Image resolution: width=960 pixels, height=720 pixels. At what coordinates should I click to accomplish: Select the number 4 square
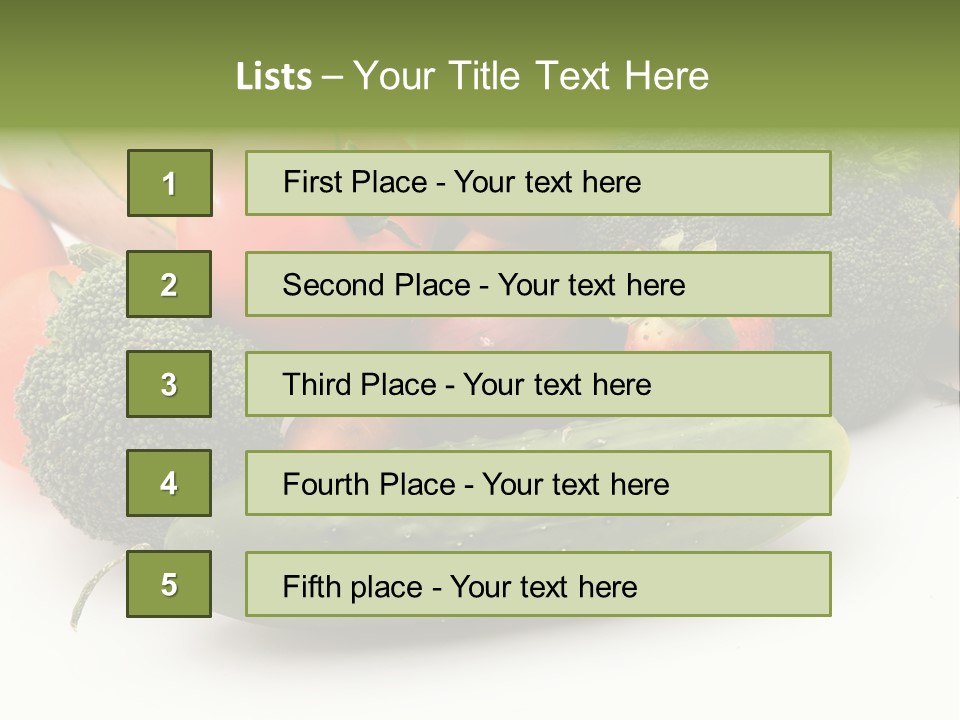(169, 483)
